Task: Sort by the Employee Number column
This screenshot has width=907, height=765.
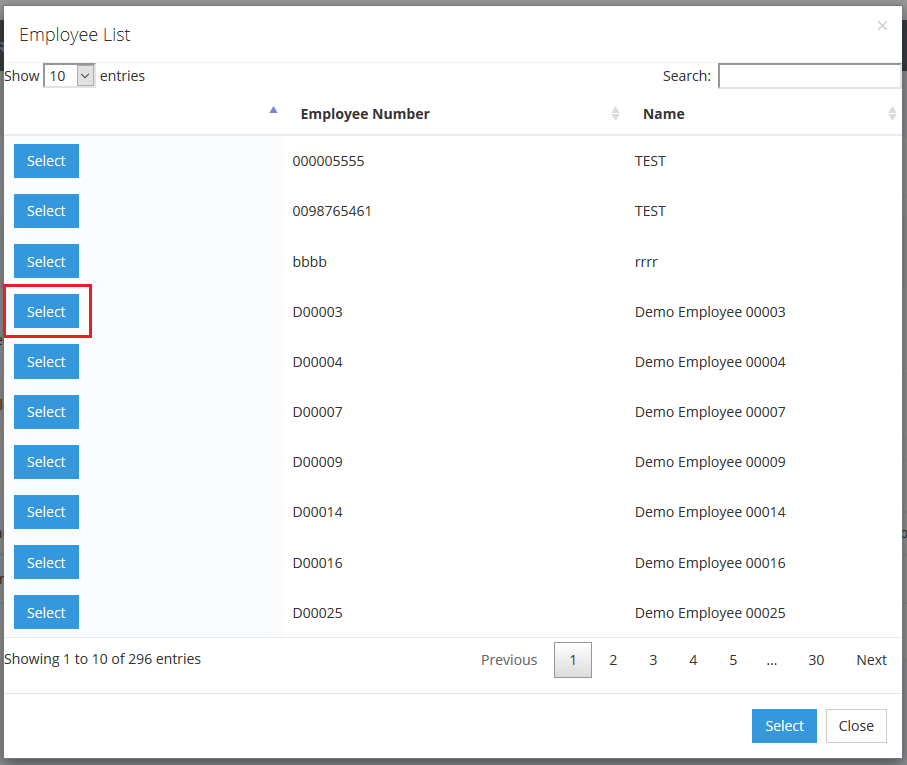Action: (365, 114)
